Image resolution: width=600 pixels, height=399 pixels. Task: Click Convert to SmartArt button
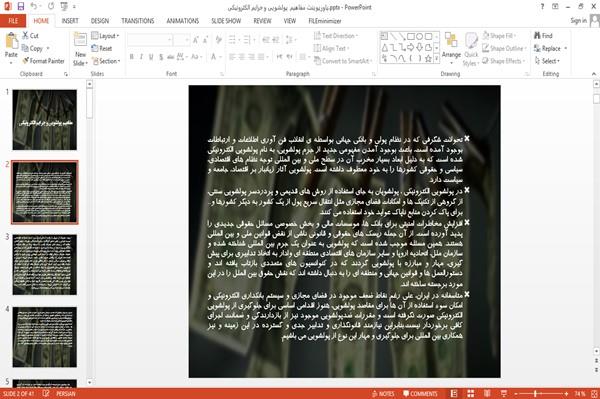342,61
